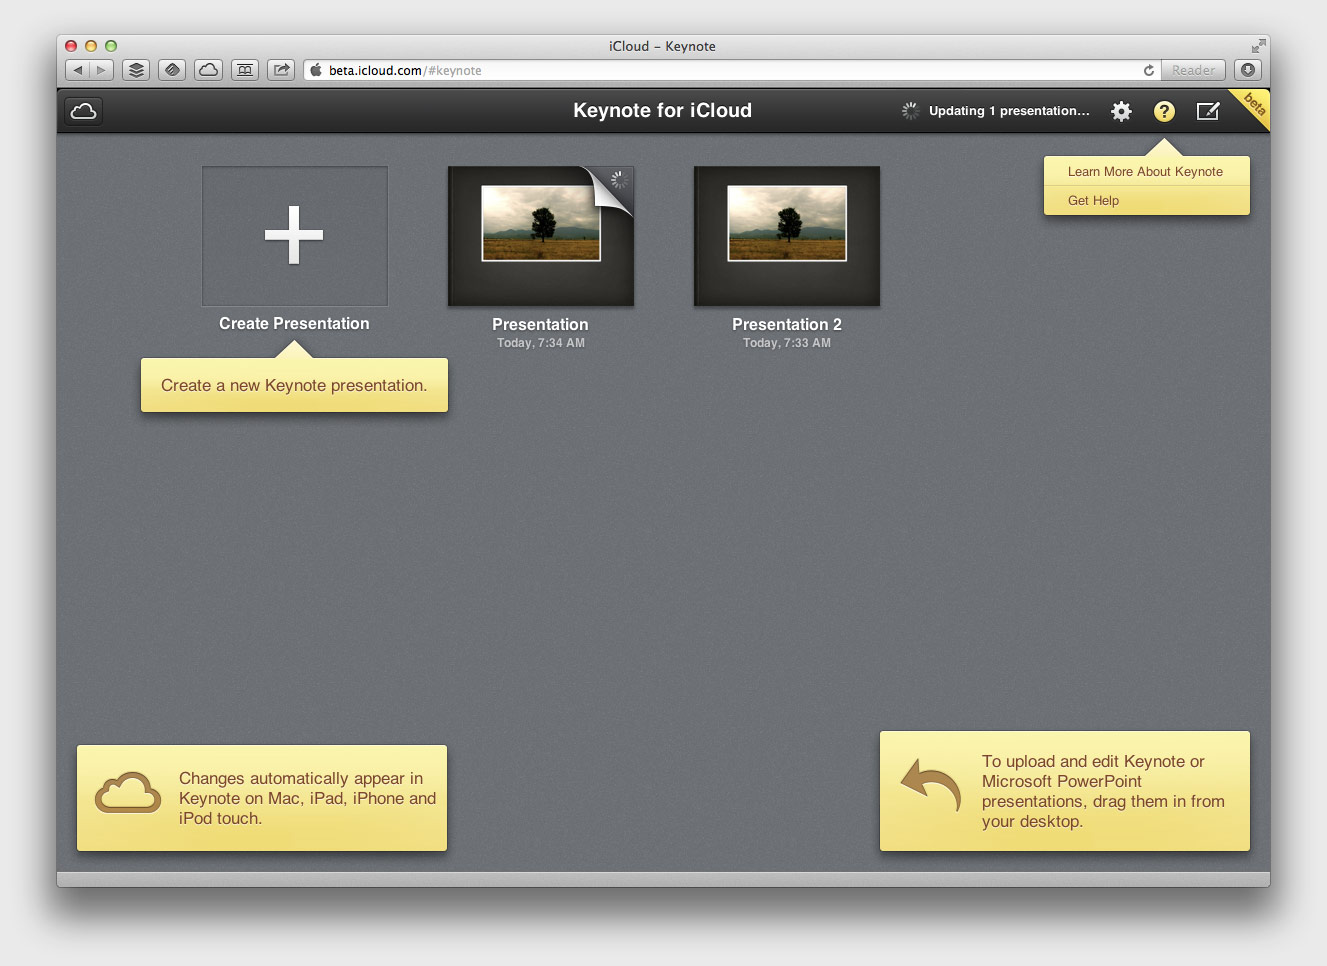Click the address bar URL field

click(x=733, y=70)
